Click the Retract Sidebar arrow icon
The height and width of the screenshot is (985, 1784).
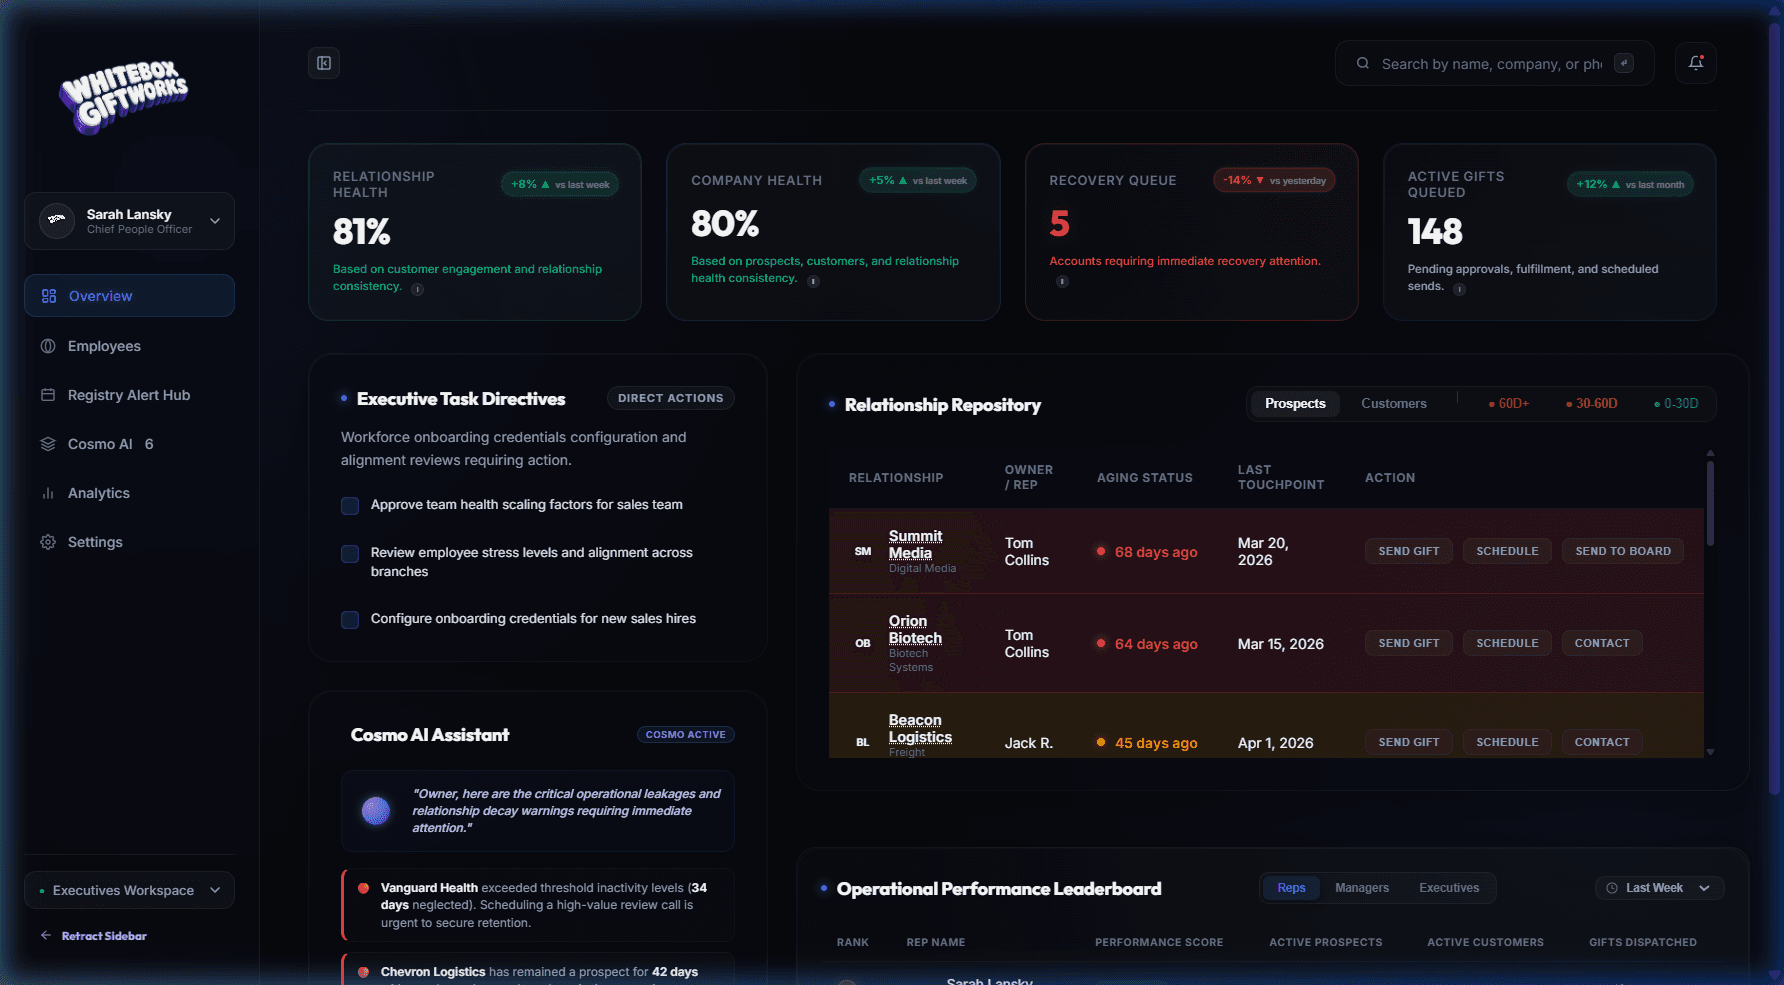pyautogui.click(x=46, y=936)
